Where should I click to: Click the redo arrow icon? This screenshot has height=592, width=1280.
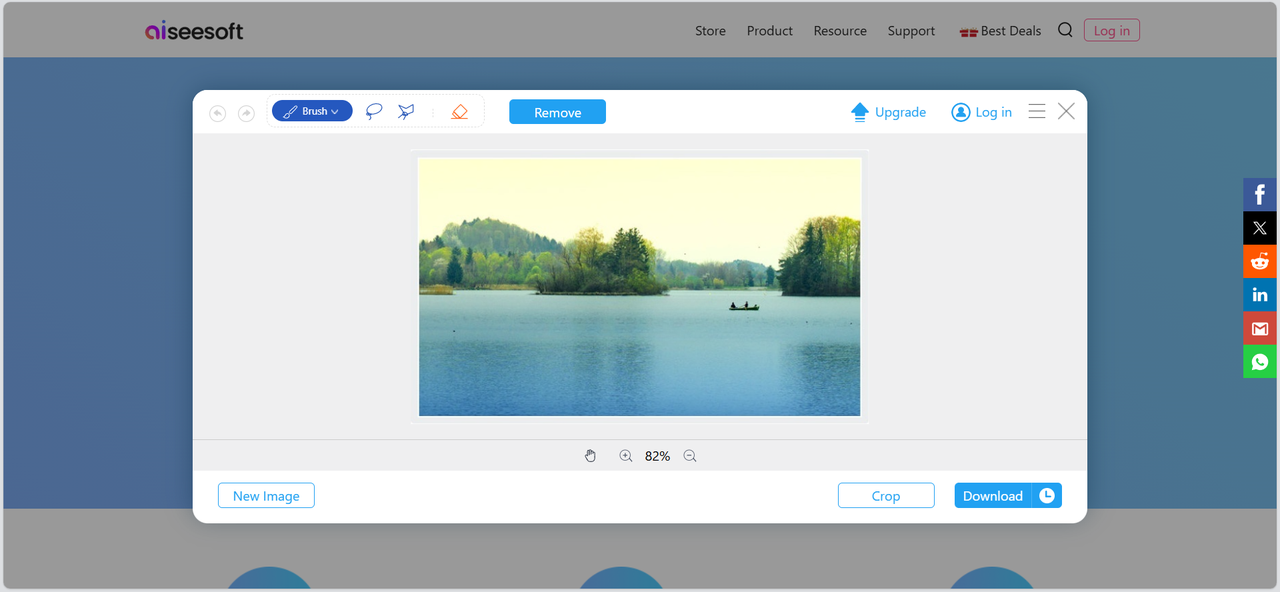pyautogui.click(x=246, y=113)
